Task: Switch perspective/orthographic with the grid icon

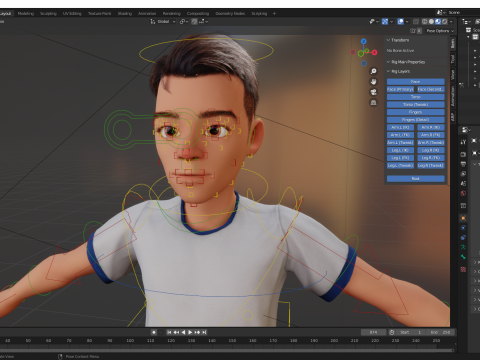Action: tap(374, 103)
